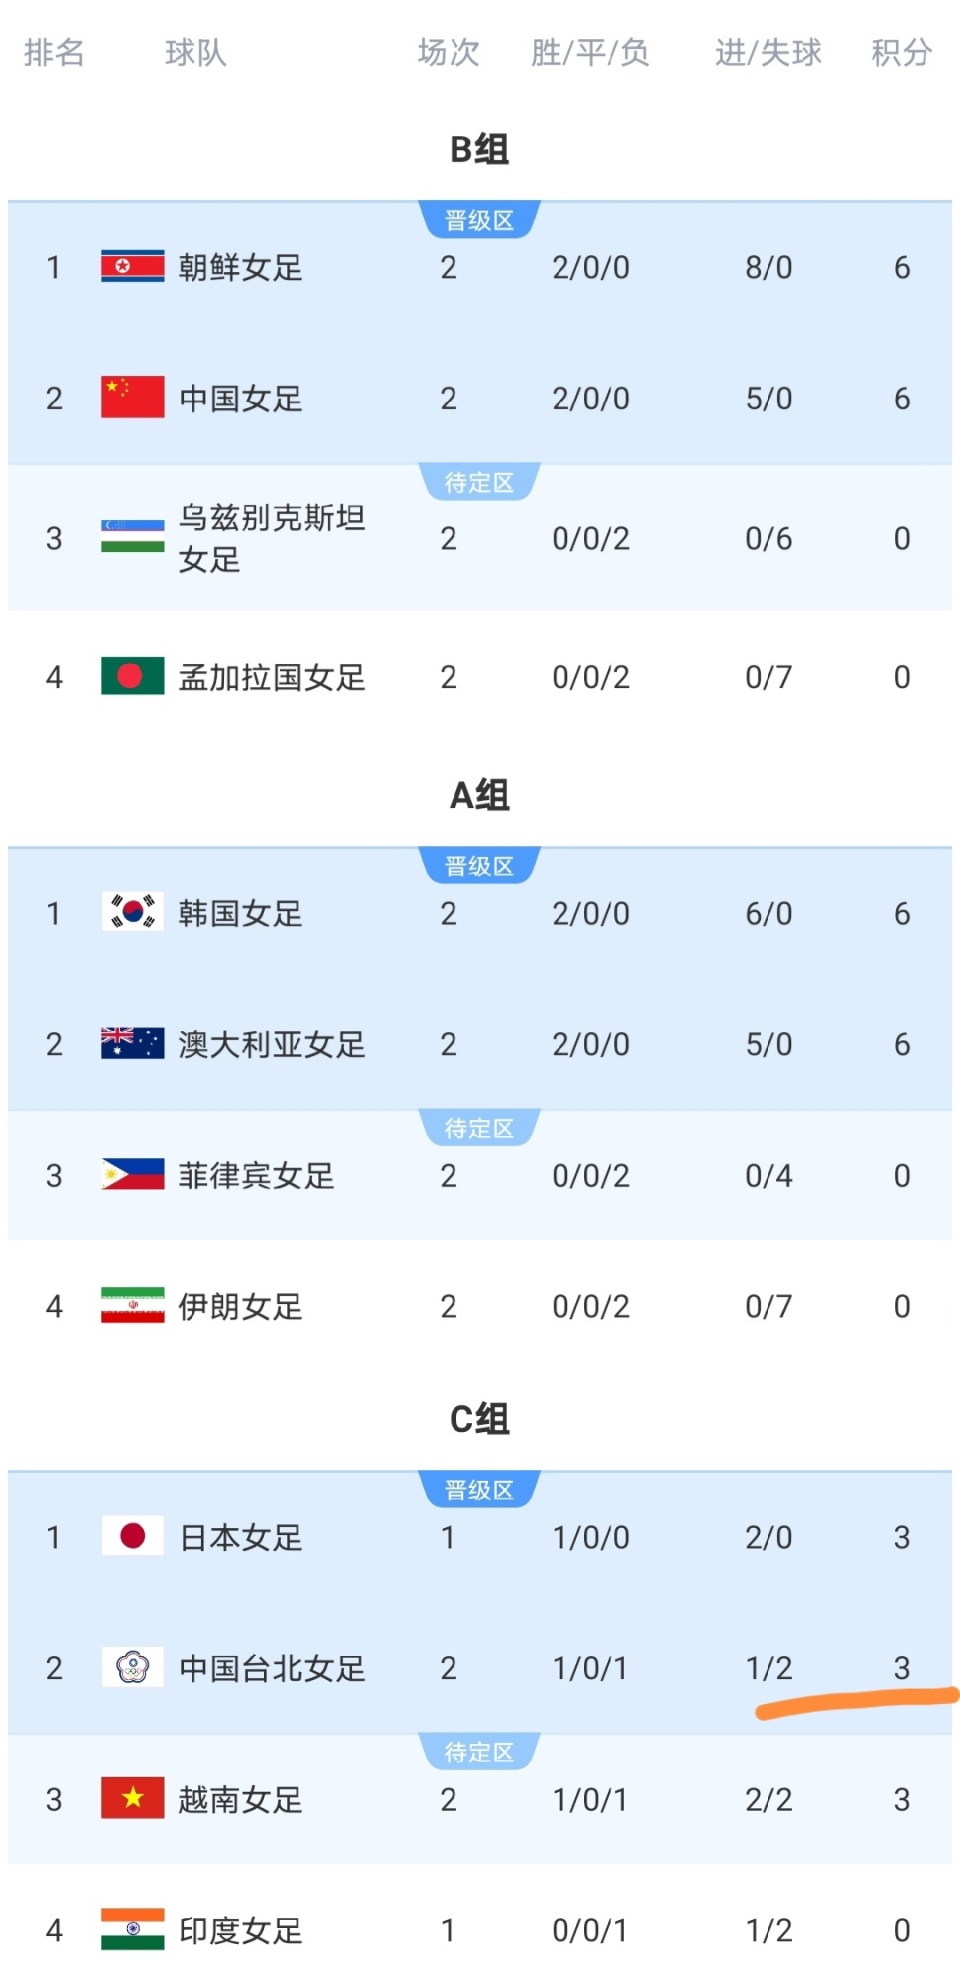
Task: Select the 积分 column header
Action: (x=901, y=52)
